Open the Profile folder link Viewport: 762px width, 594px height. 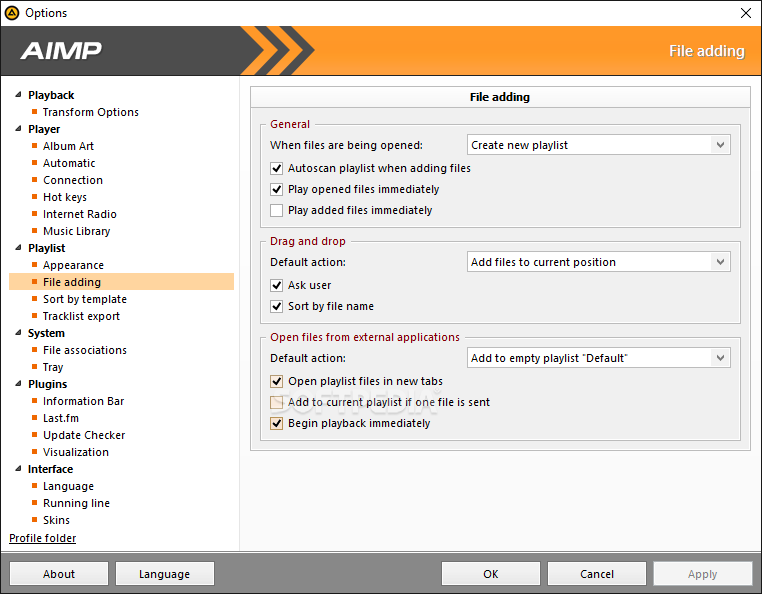click(x=43, y=538)
